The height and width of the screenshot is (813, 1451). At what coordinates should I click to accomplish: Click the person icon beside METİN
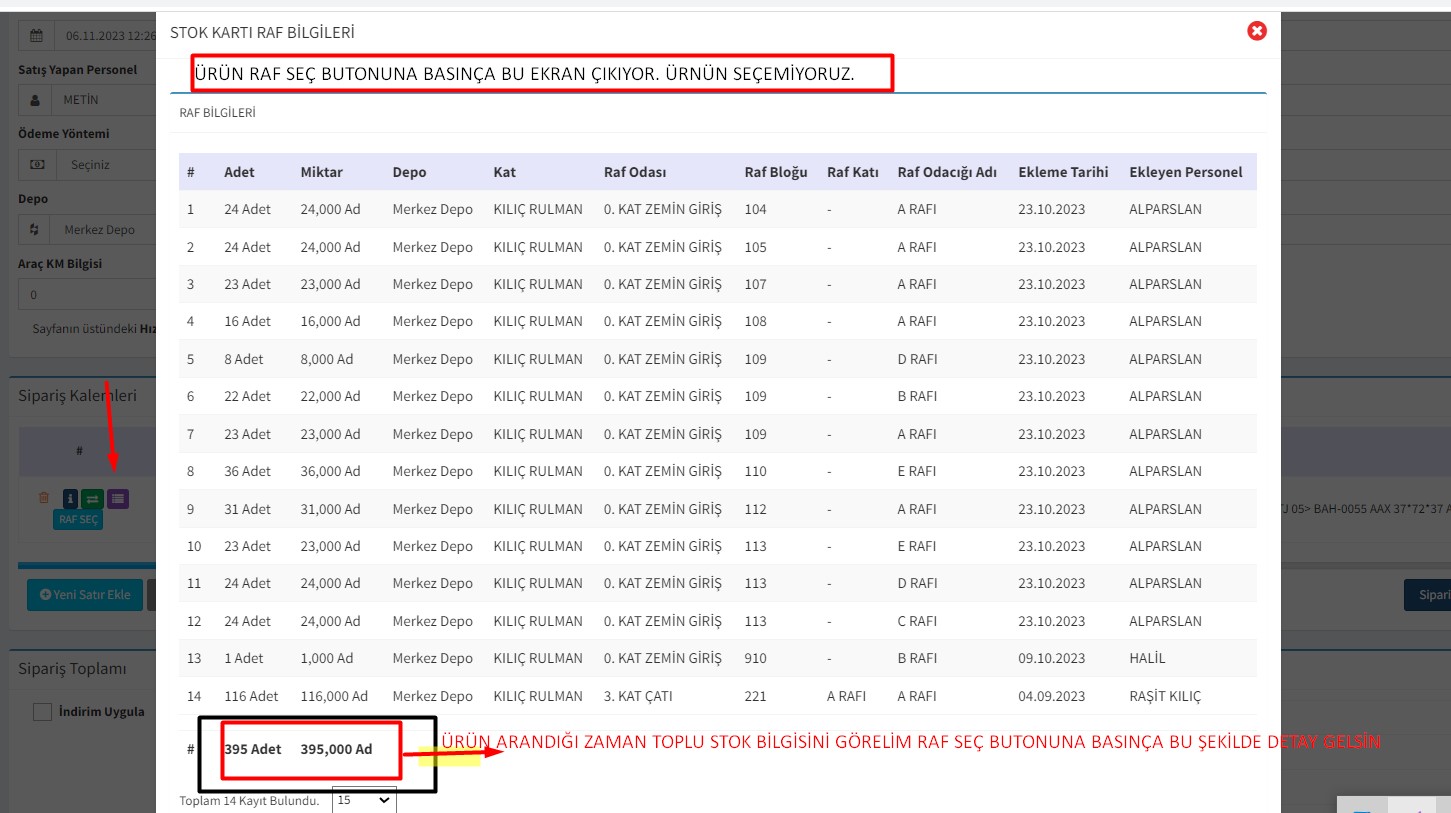click(x=36, y=100)
